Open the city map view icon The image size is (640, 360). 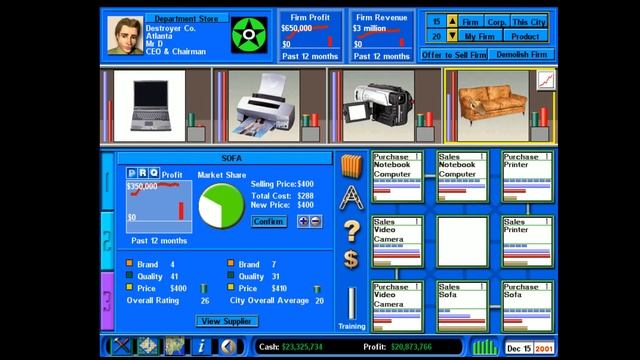pos(147,347)
